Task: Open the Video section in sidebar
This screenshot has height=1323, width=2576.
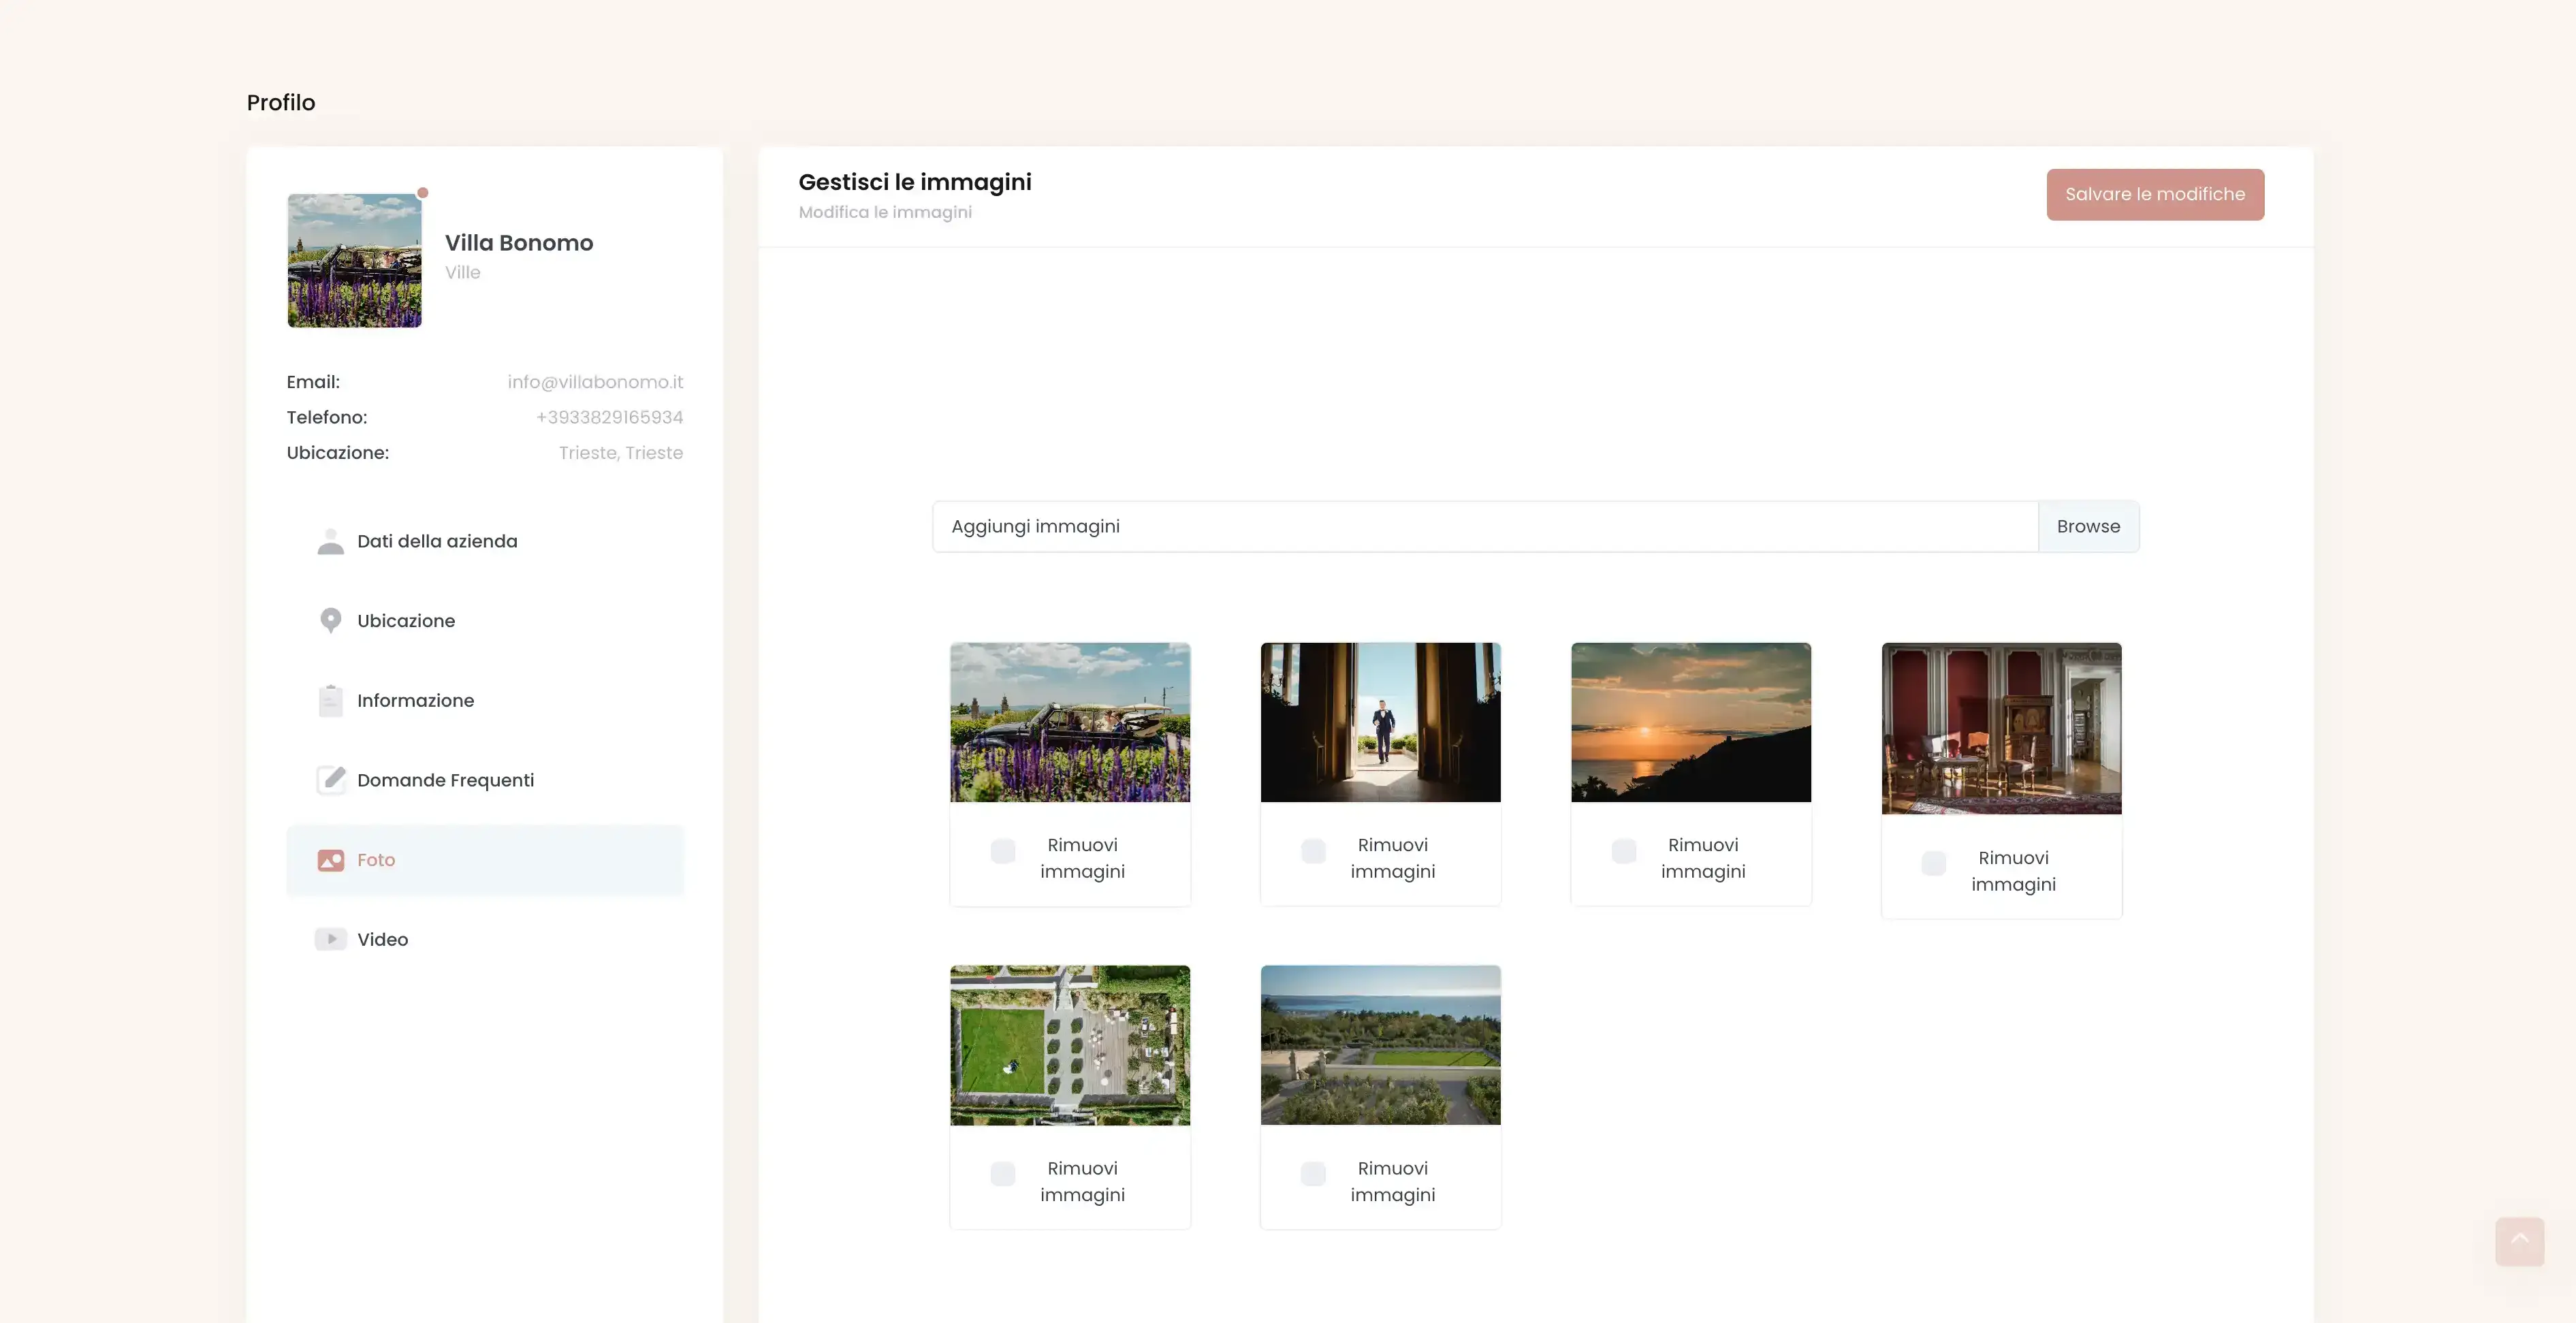Action: point(383,939)
